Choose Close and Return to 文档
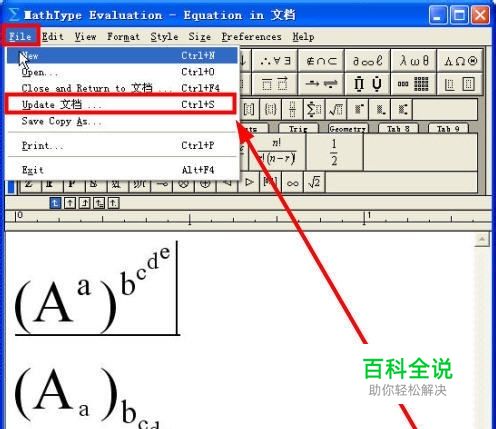The width and height of the screenshot is (496, 429). tap(123, 88)
